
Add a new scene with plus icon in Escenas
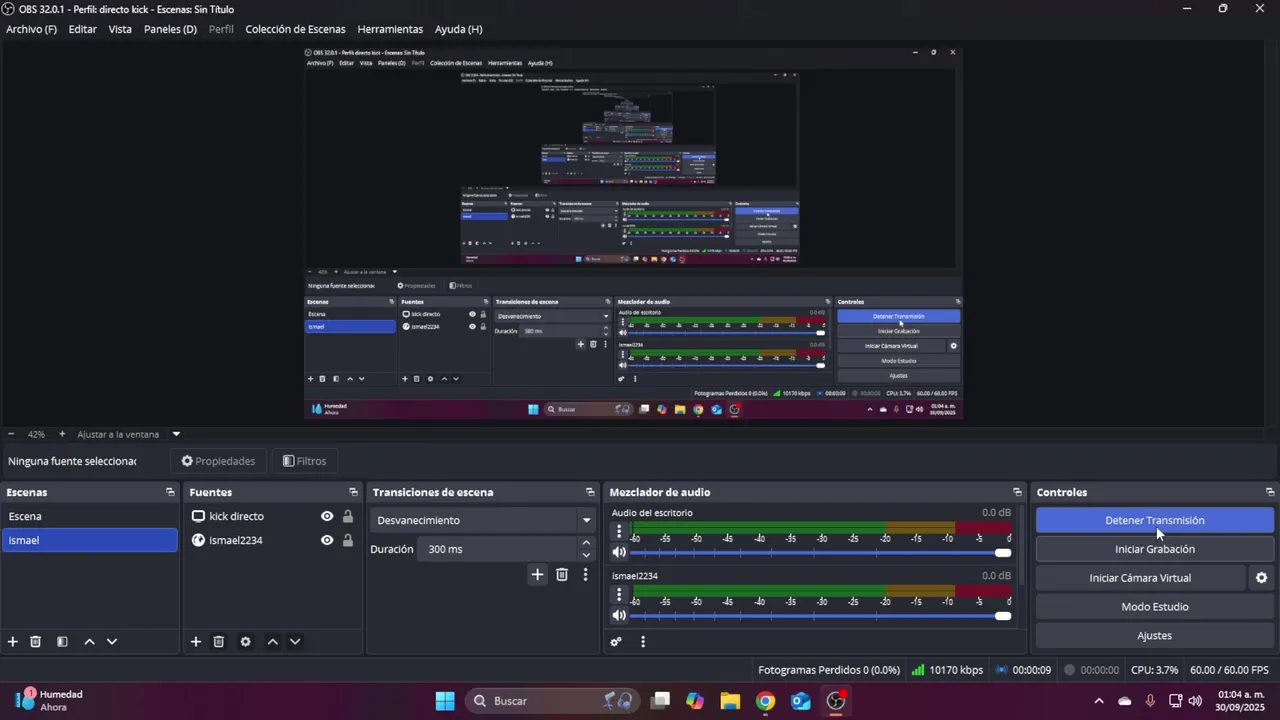point(13,642)
